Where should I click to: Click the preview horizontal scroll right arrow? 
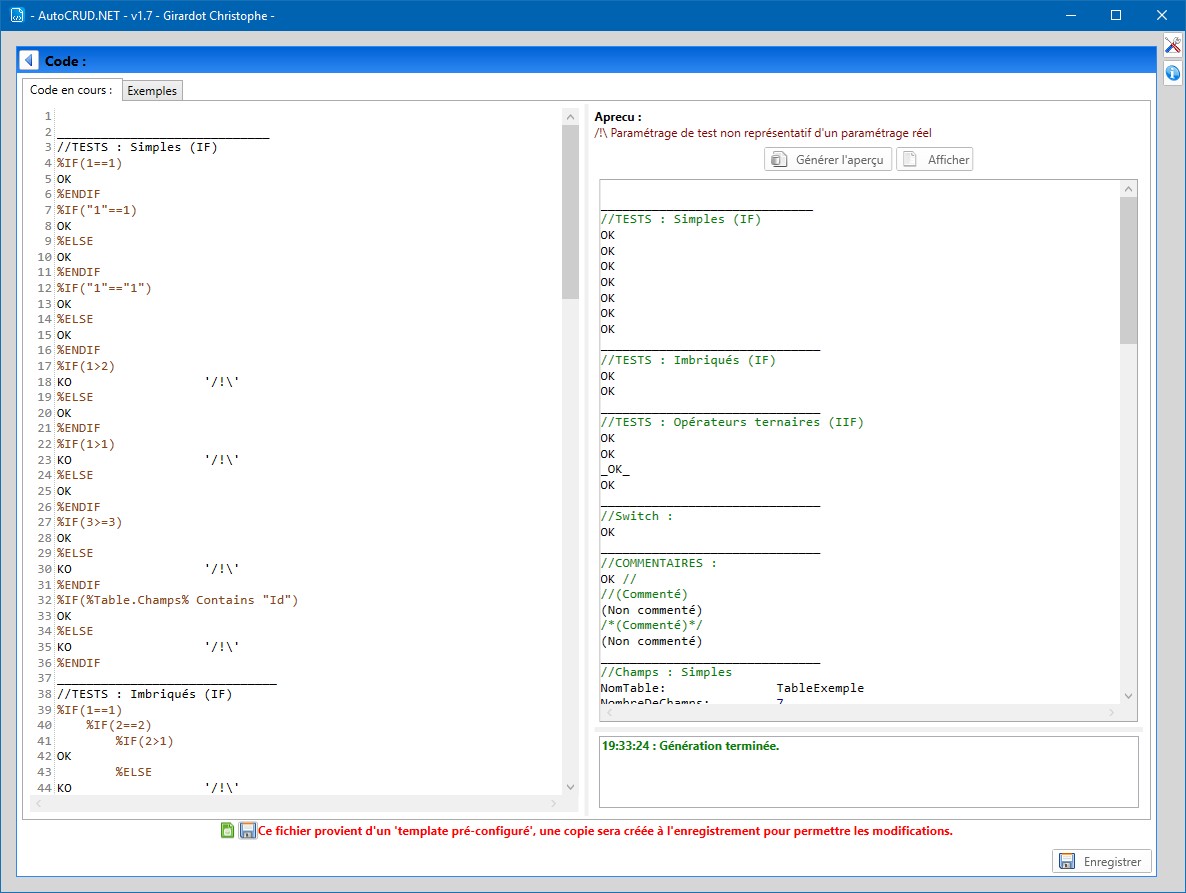[1111, 712]
